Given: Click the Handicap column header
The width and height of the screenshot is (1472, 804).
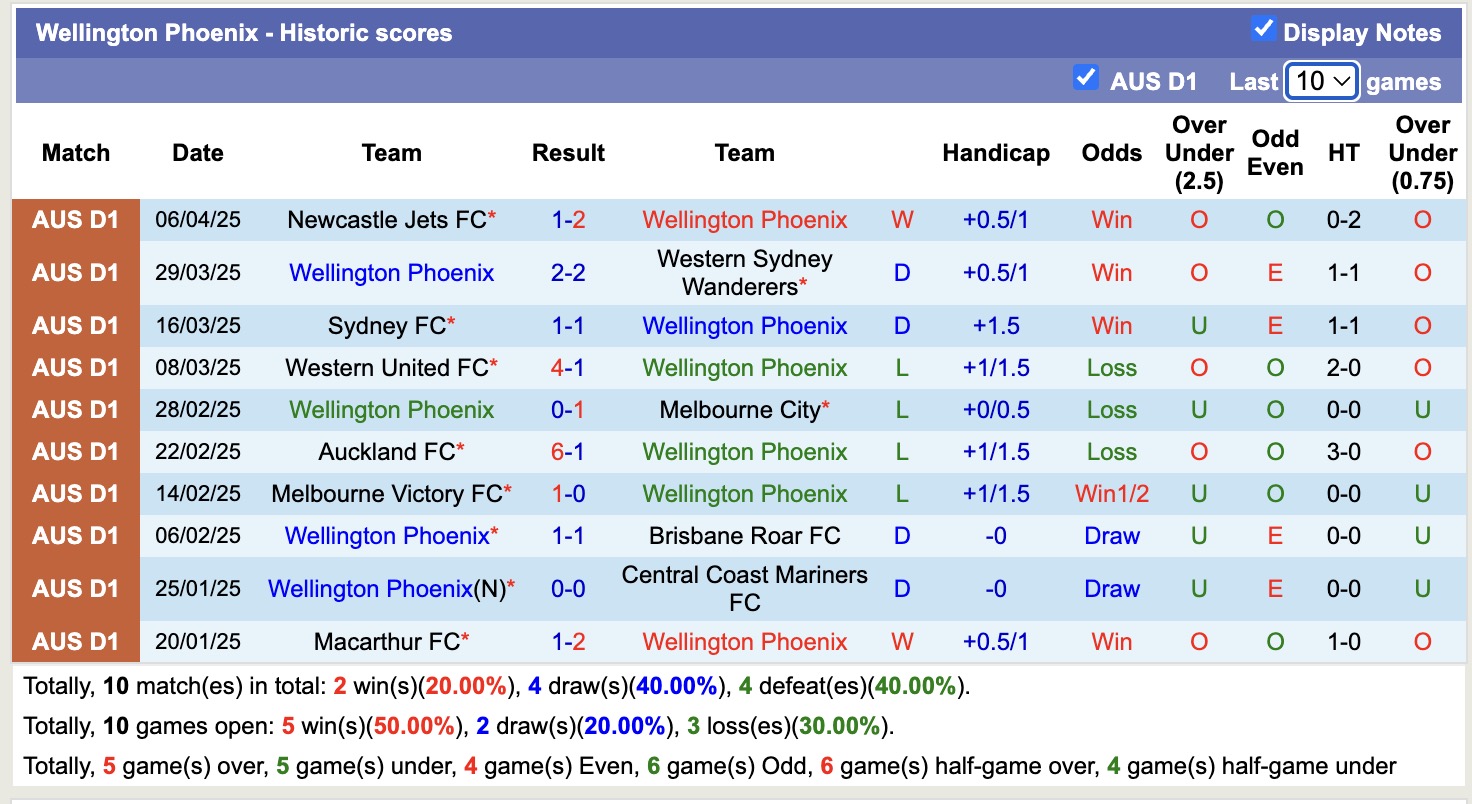Looking at the screenshot, I should pos(996,152).
